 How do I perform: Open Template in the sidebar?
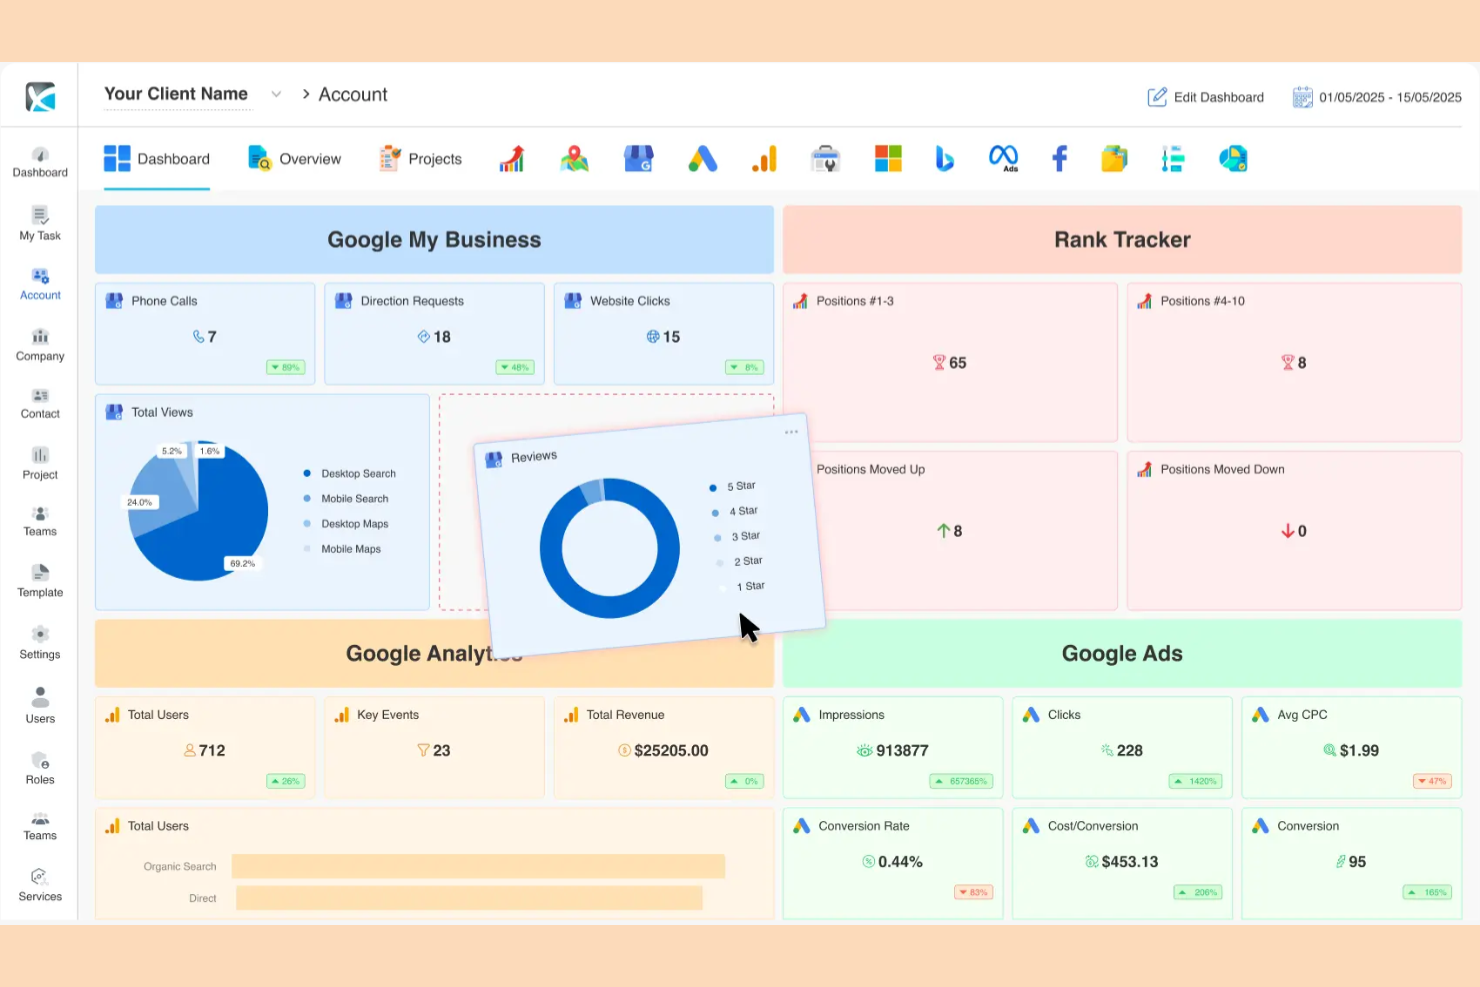coord(40,581)
